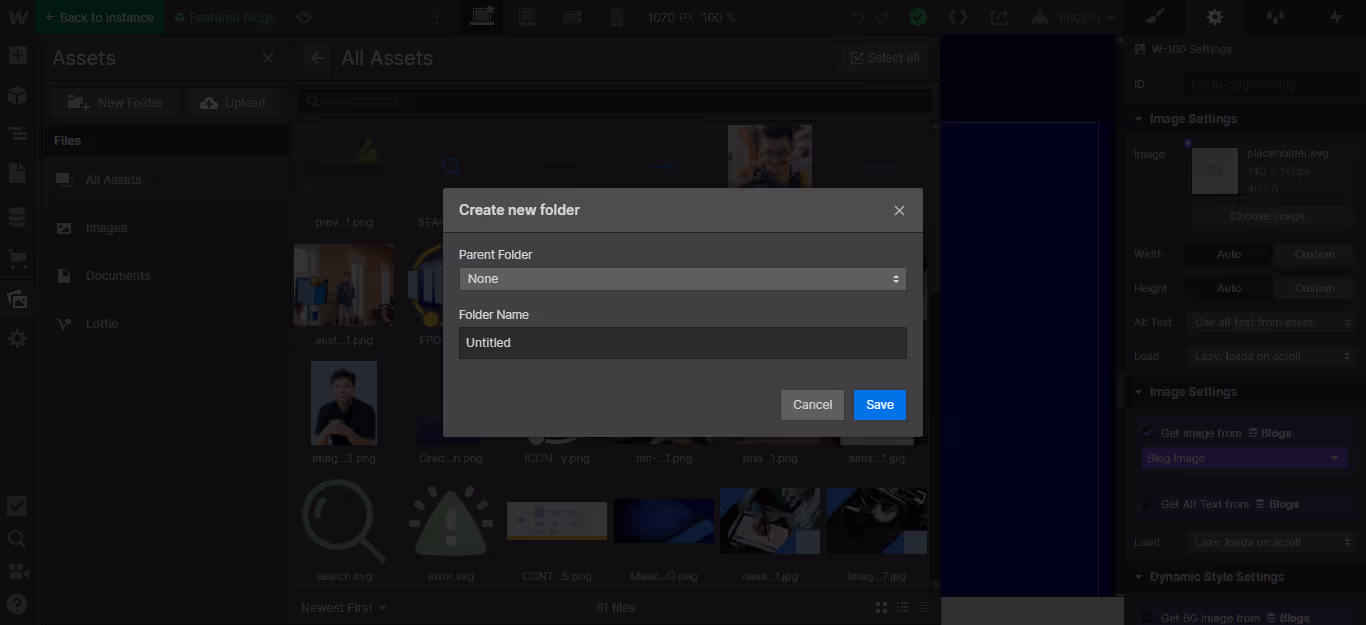
Task: Toggle Get Alt Text from Blogs checkbox
Action: [1147, 504]
